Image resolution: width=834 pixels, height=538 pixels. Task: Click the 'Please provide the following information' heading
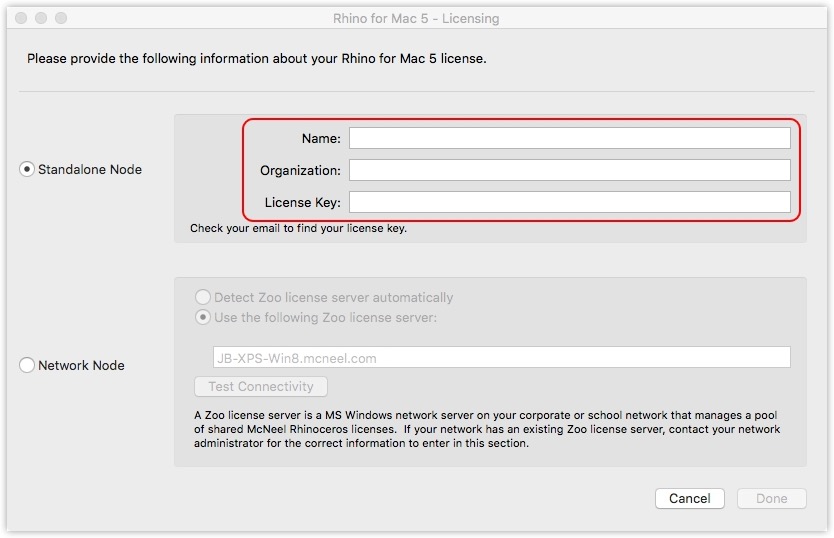pyautogui.click(x=257, y=59)
